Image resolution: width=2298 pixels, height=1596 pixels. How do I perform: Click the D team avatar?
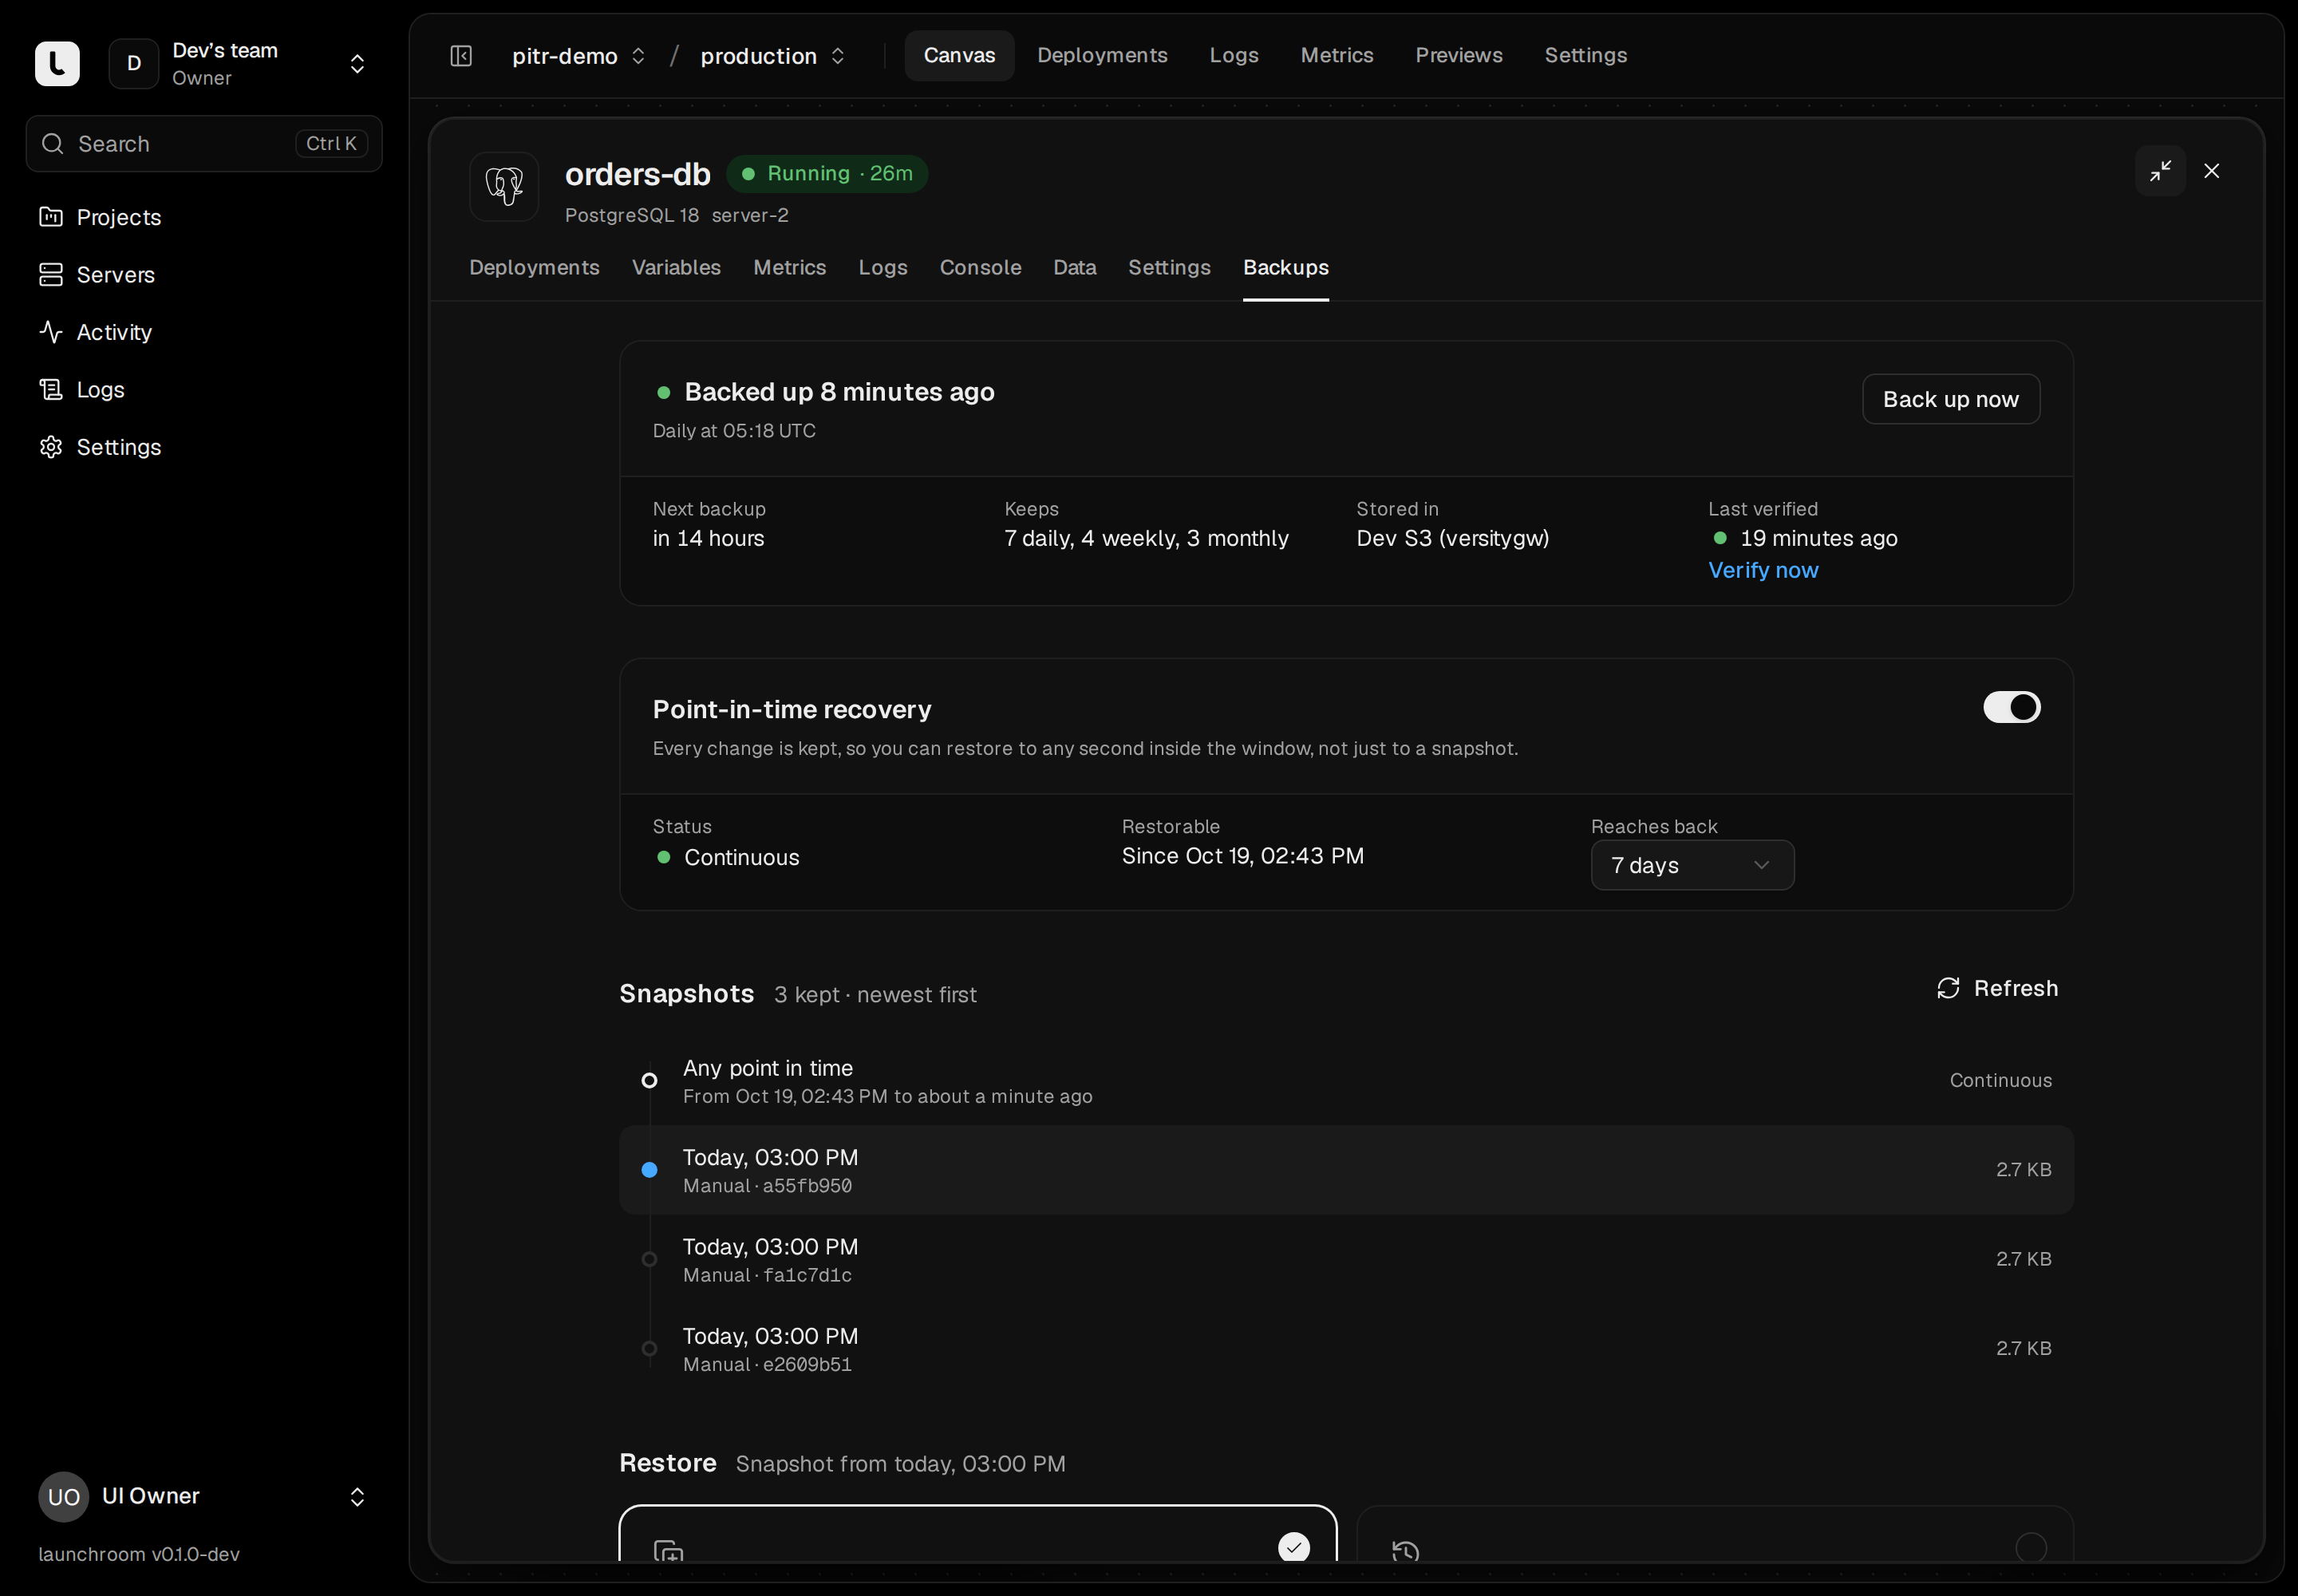[134, 63]
